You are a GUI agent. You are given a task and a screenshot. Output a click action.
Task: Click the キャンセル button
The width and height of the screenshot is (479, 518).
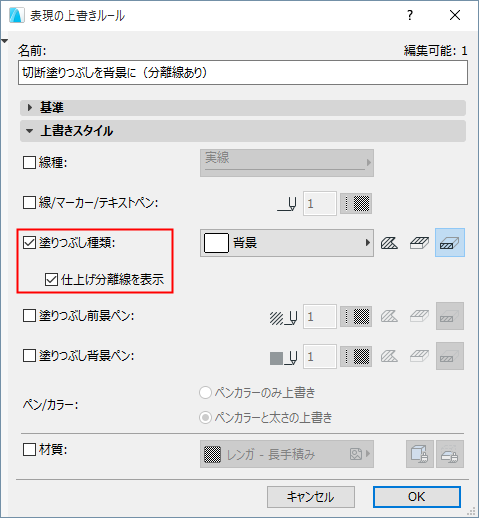pyautogui.click(x=311, y=497)
